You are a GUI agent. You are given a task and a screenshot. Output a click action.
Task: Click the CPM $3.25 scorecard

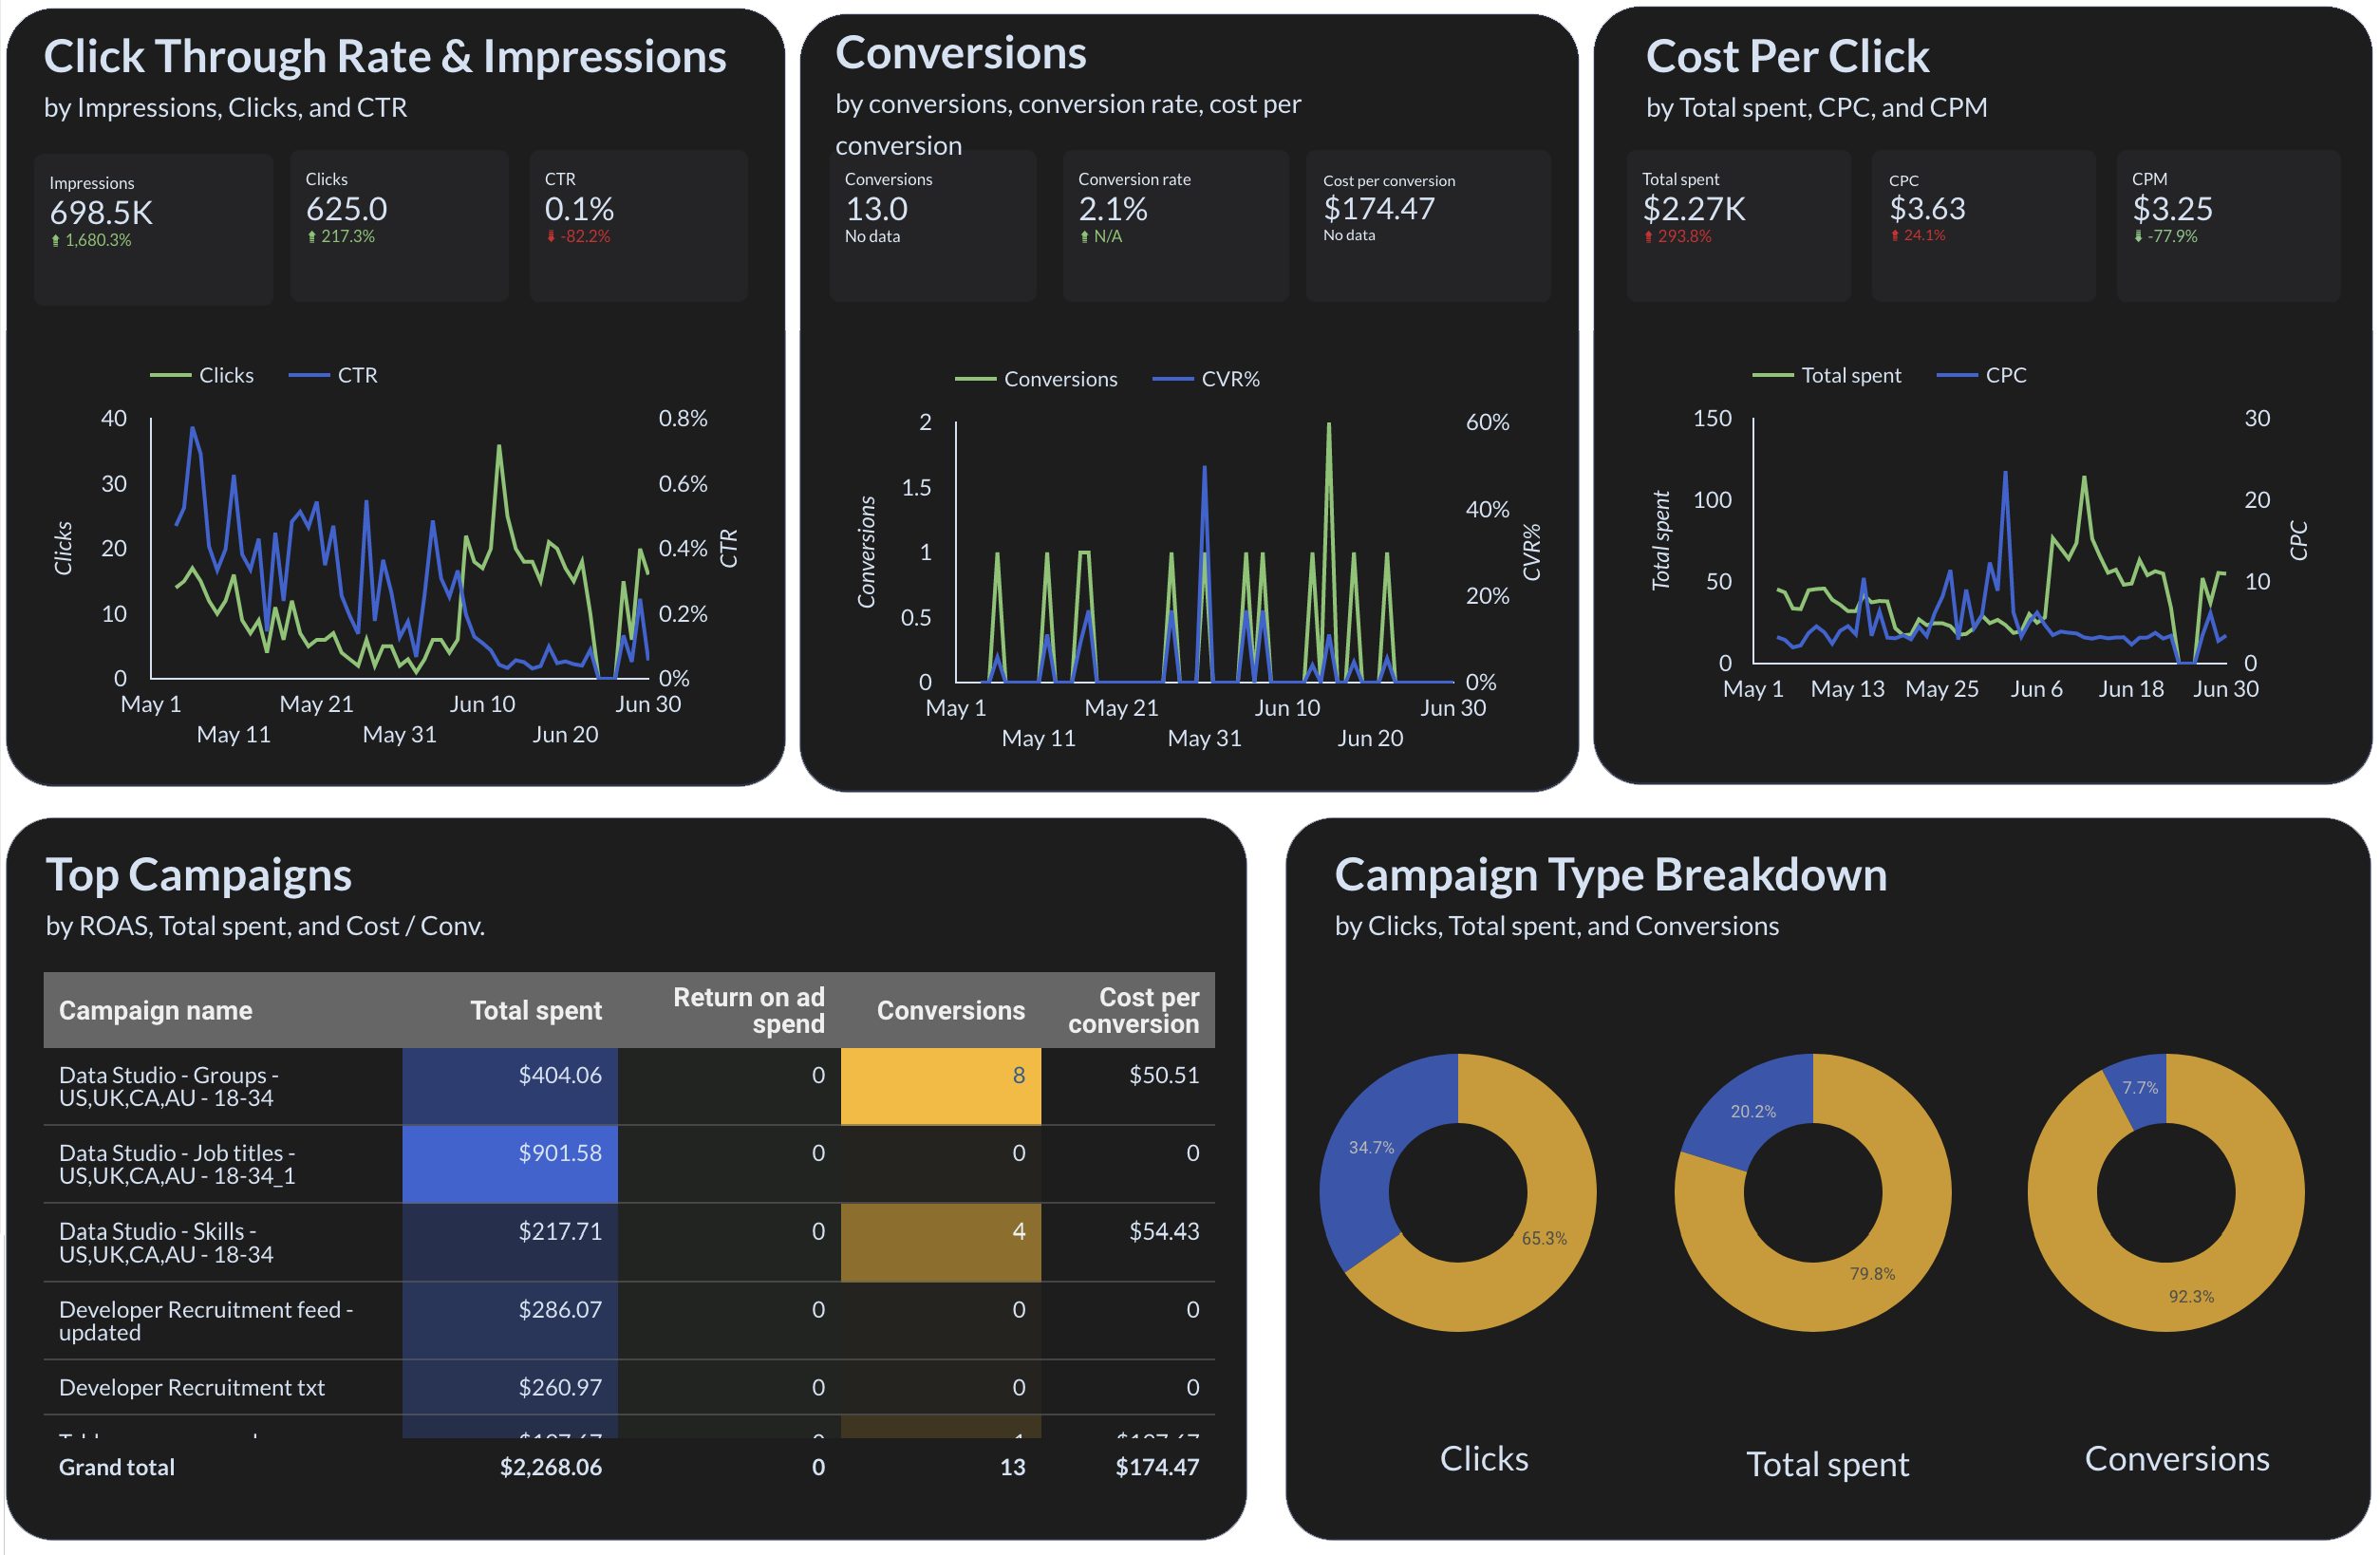pos(2228,226)
